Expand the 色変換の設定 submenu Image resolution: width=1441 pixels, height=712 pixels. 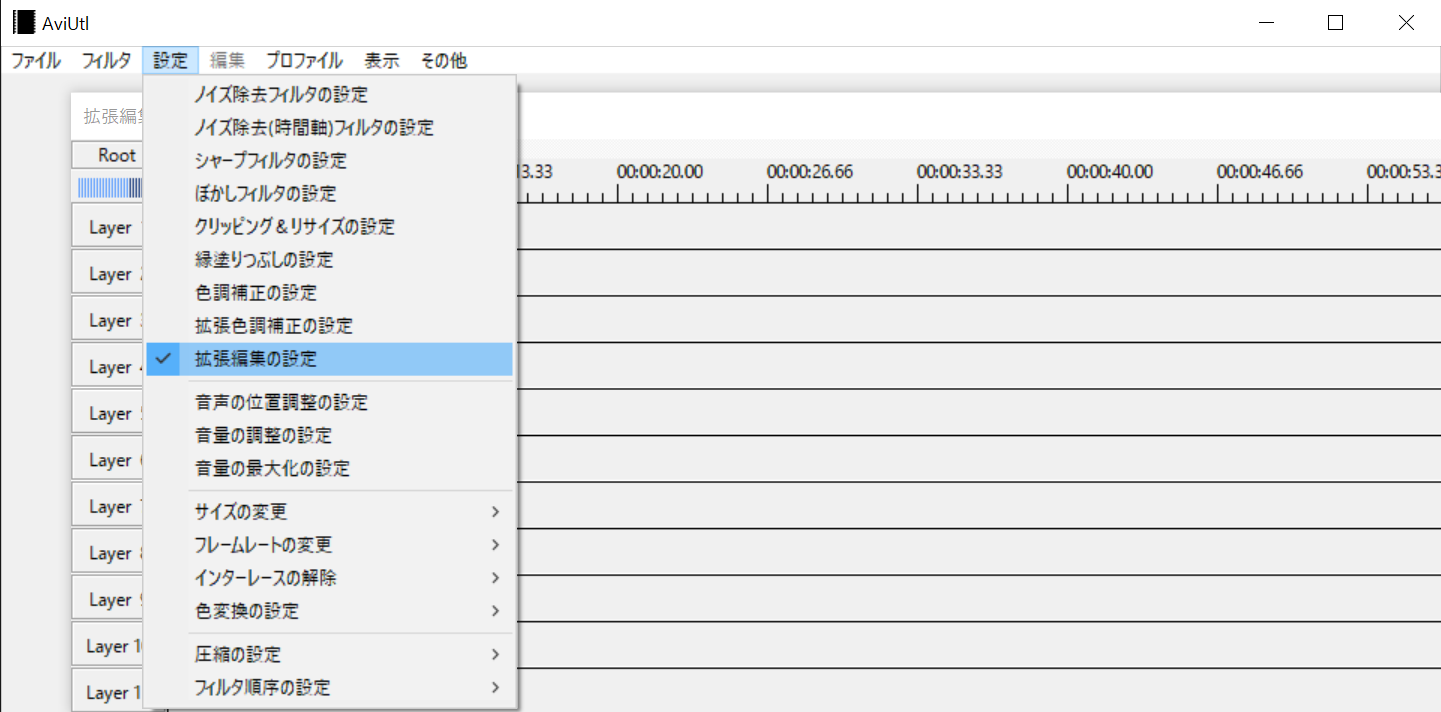pos(329,611)
